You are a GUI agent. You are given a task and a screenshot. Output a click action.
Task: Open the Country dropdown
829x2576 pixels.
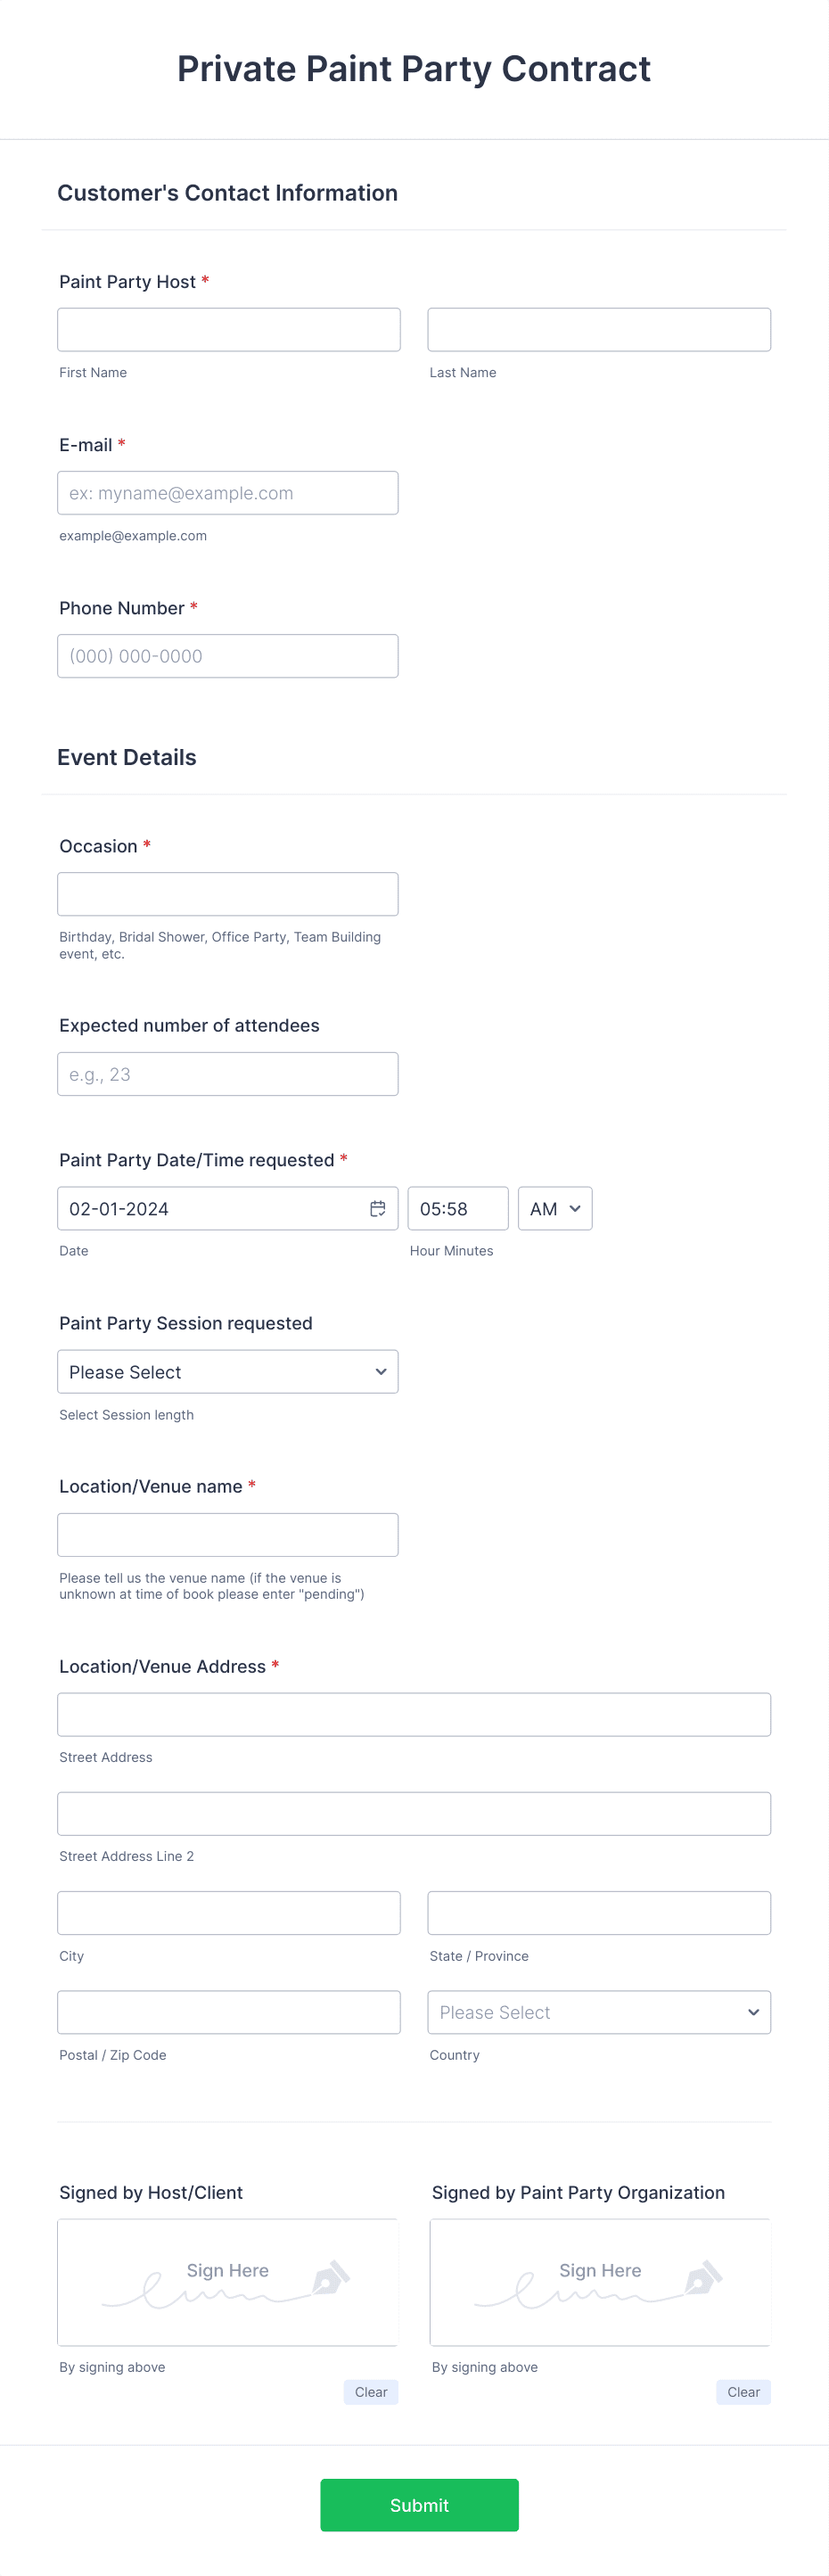pyautogui.click(x=599, y=2012)
